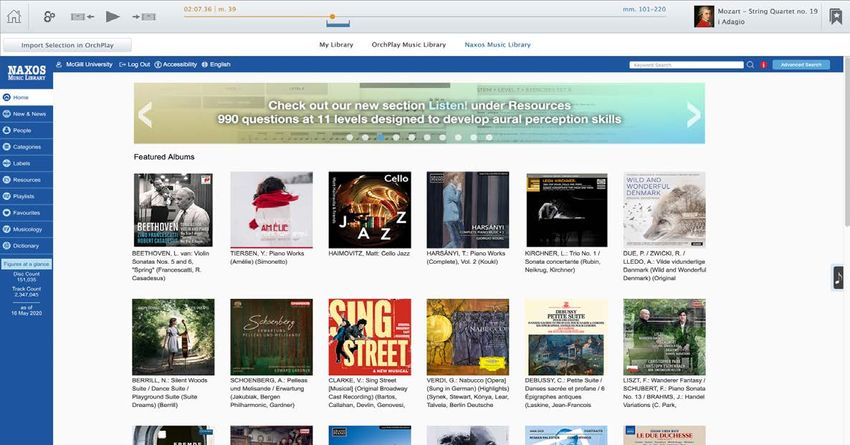Switch to My Library tab
The height and width of the screenshot is (445, 850).
point(336,44)
